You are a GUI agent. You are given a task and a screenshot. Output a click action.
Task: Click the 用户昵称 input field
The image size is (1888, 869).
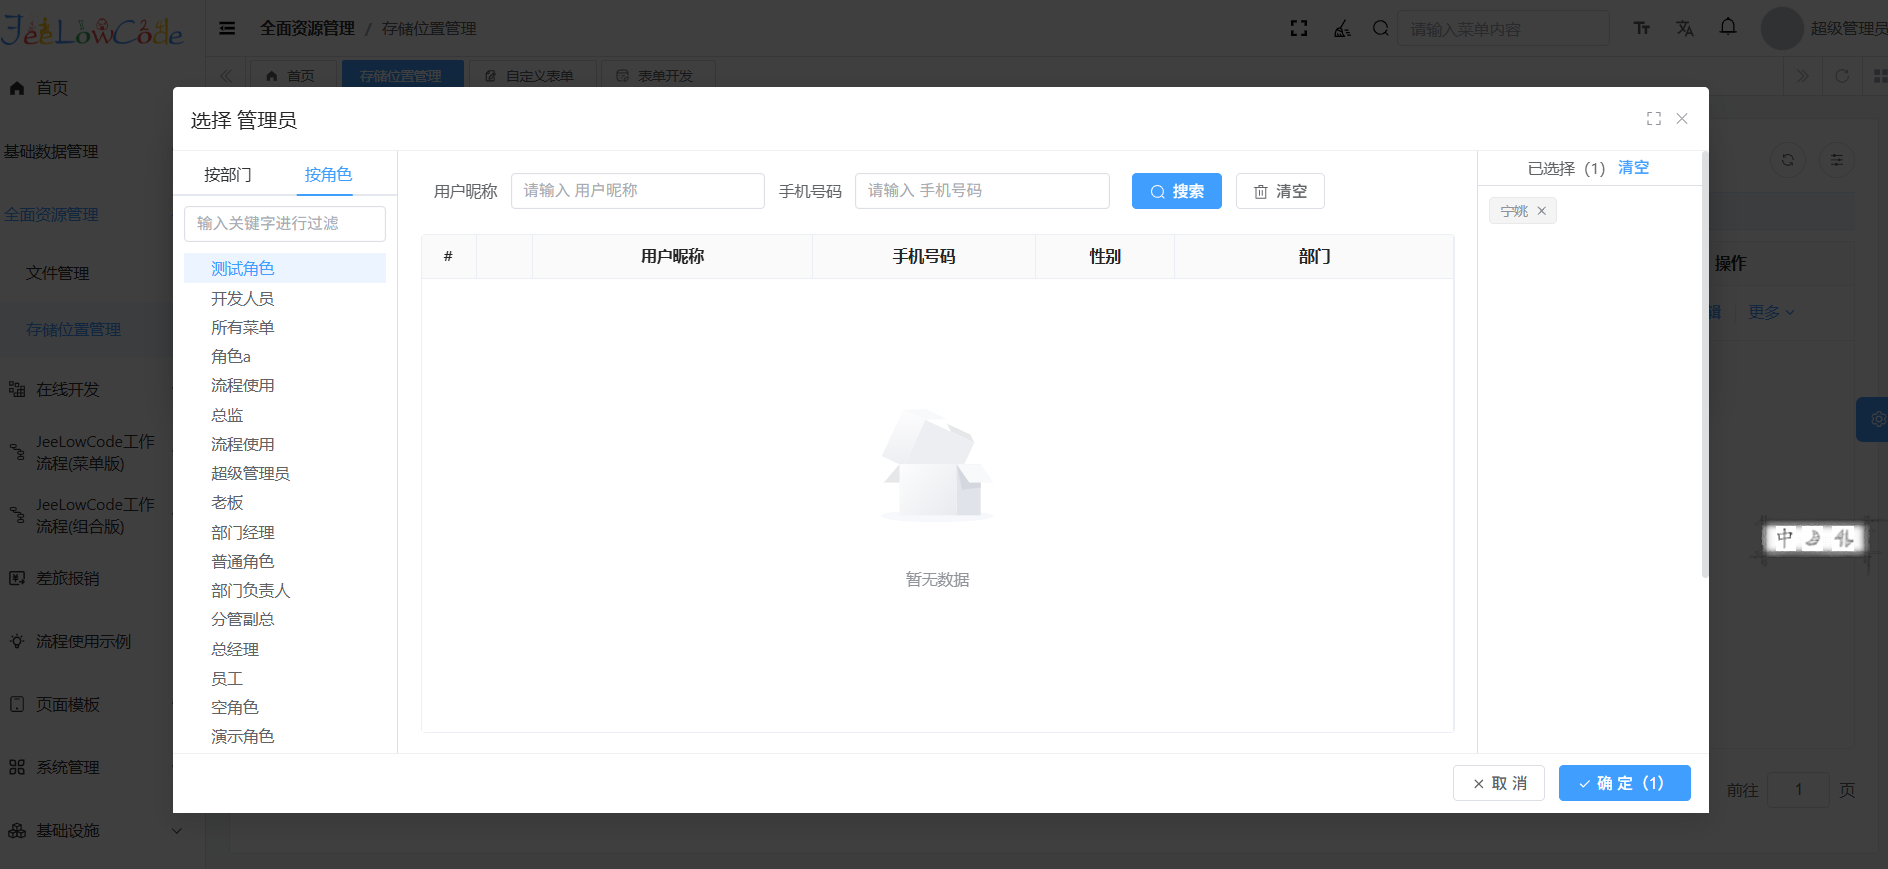637,191
